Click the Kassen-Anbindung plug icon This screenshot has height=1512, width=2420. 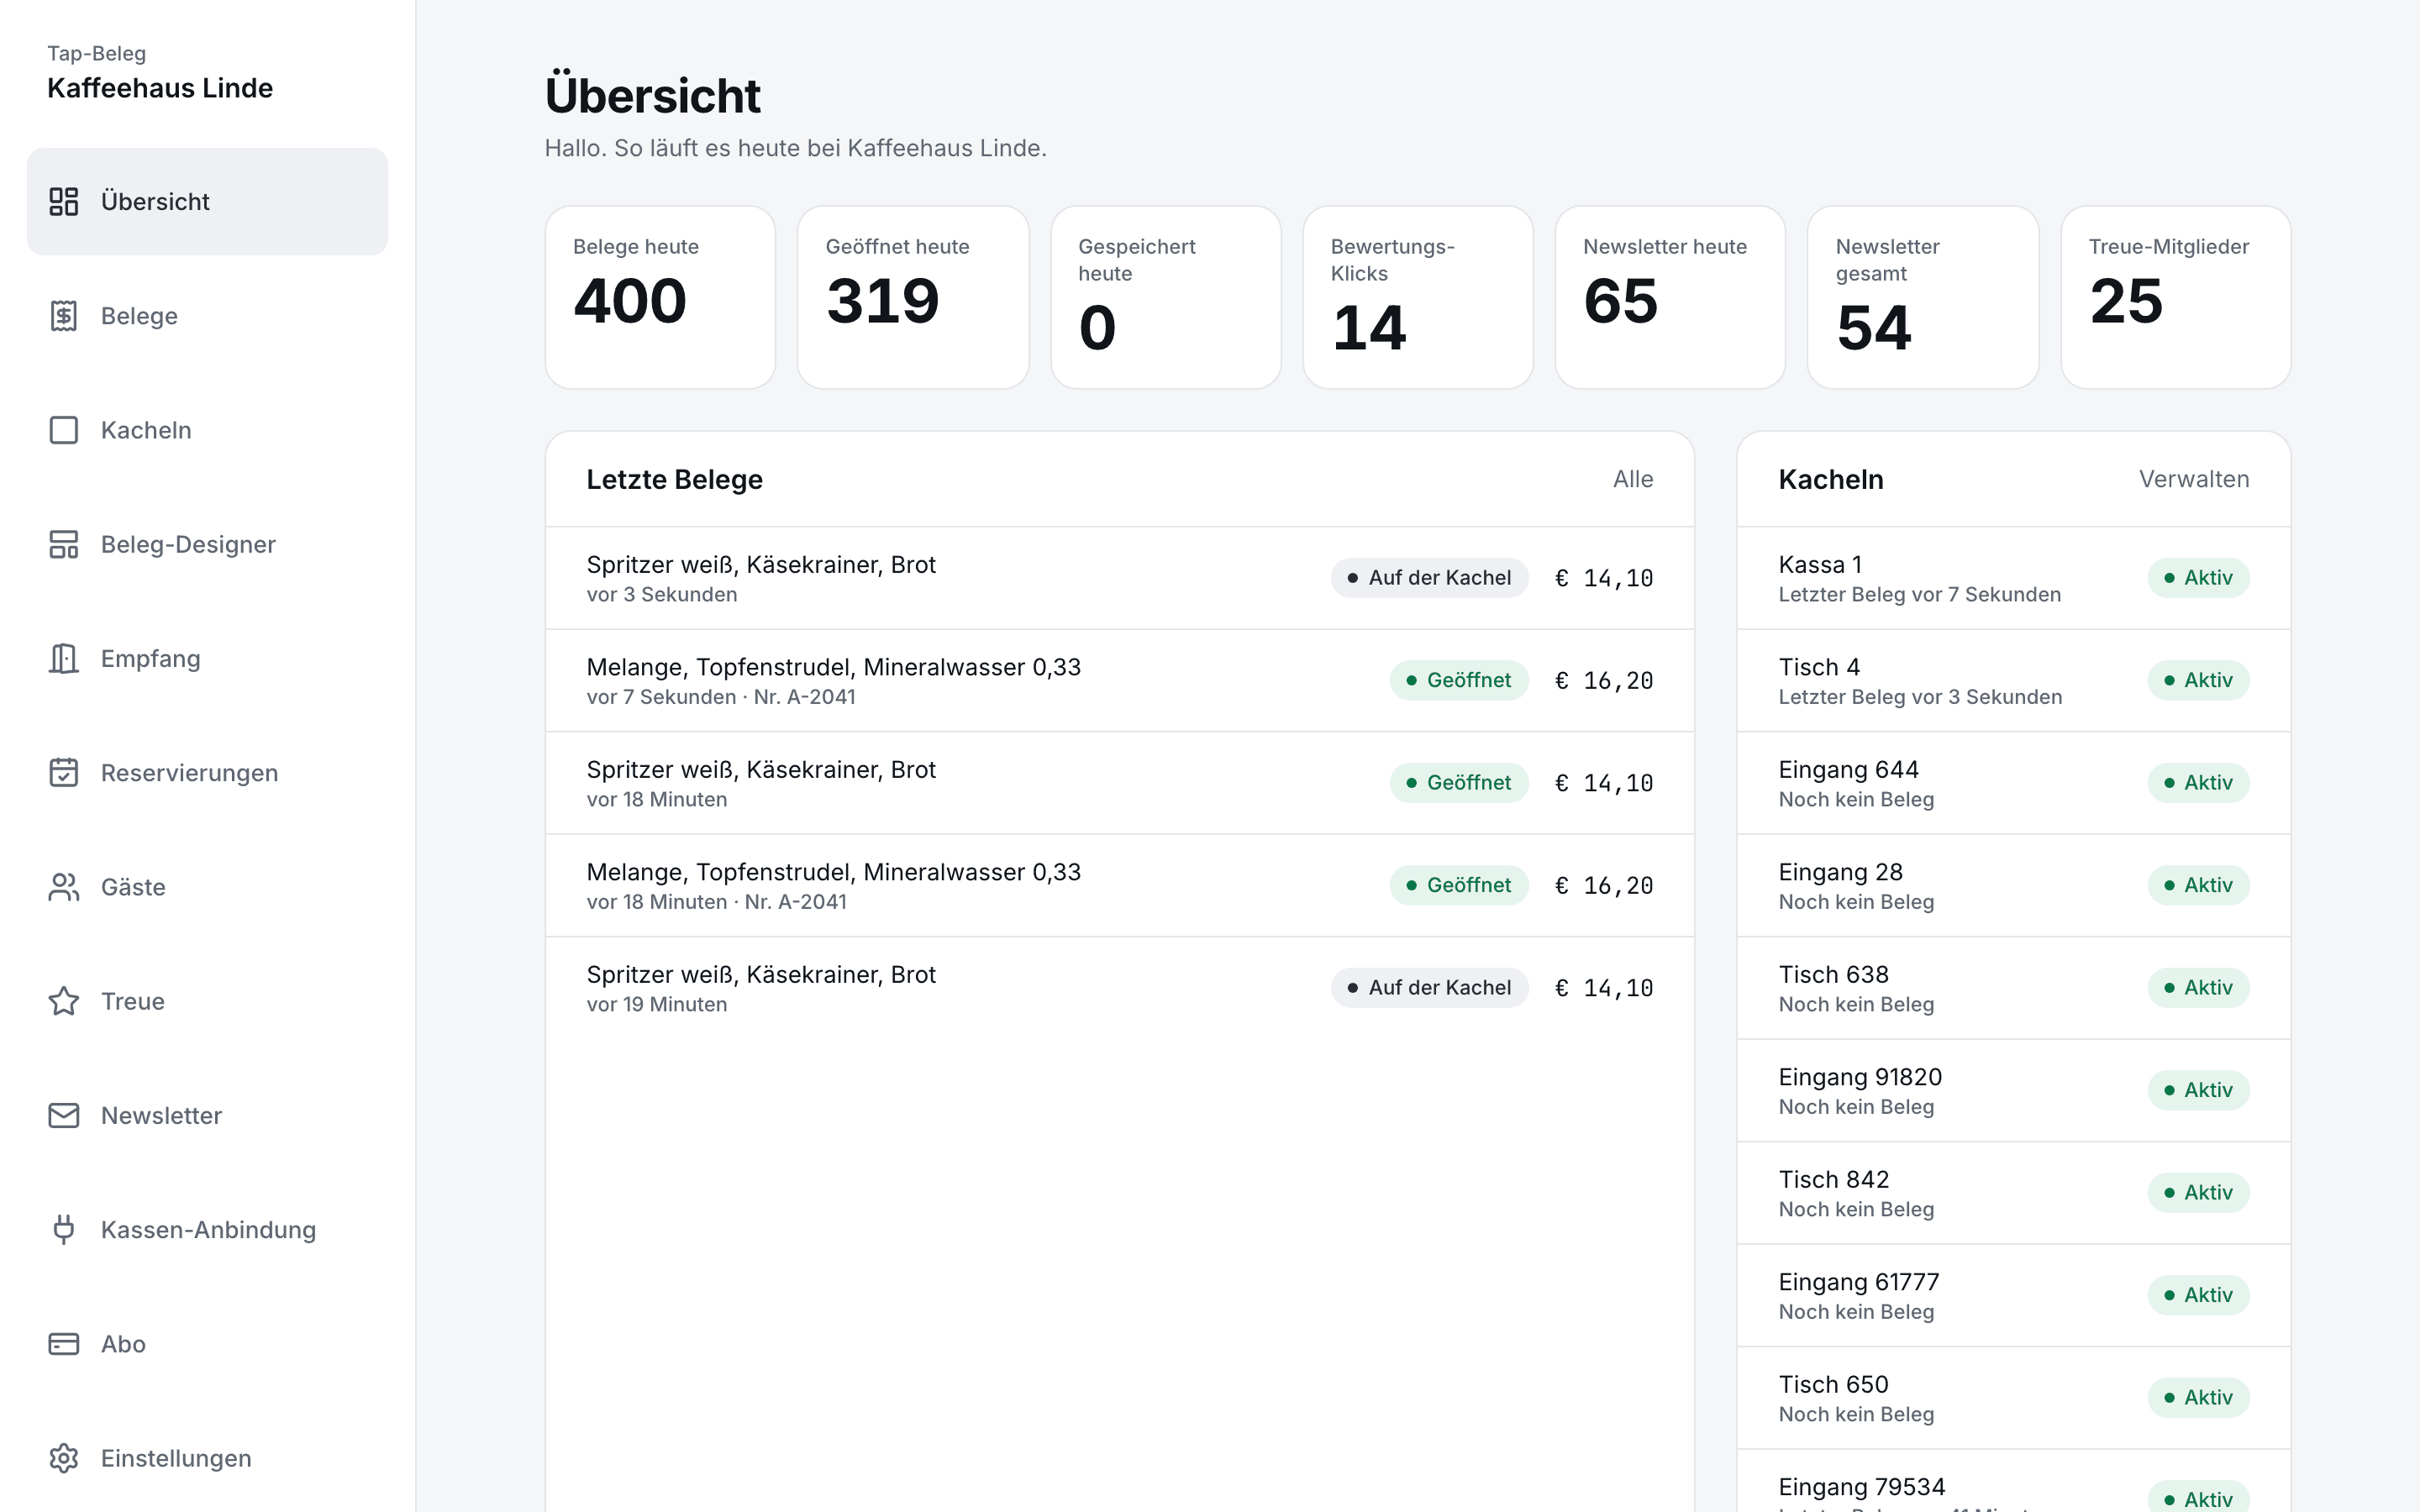tap(64, 1230)
